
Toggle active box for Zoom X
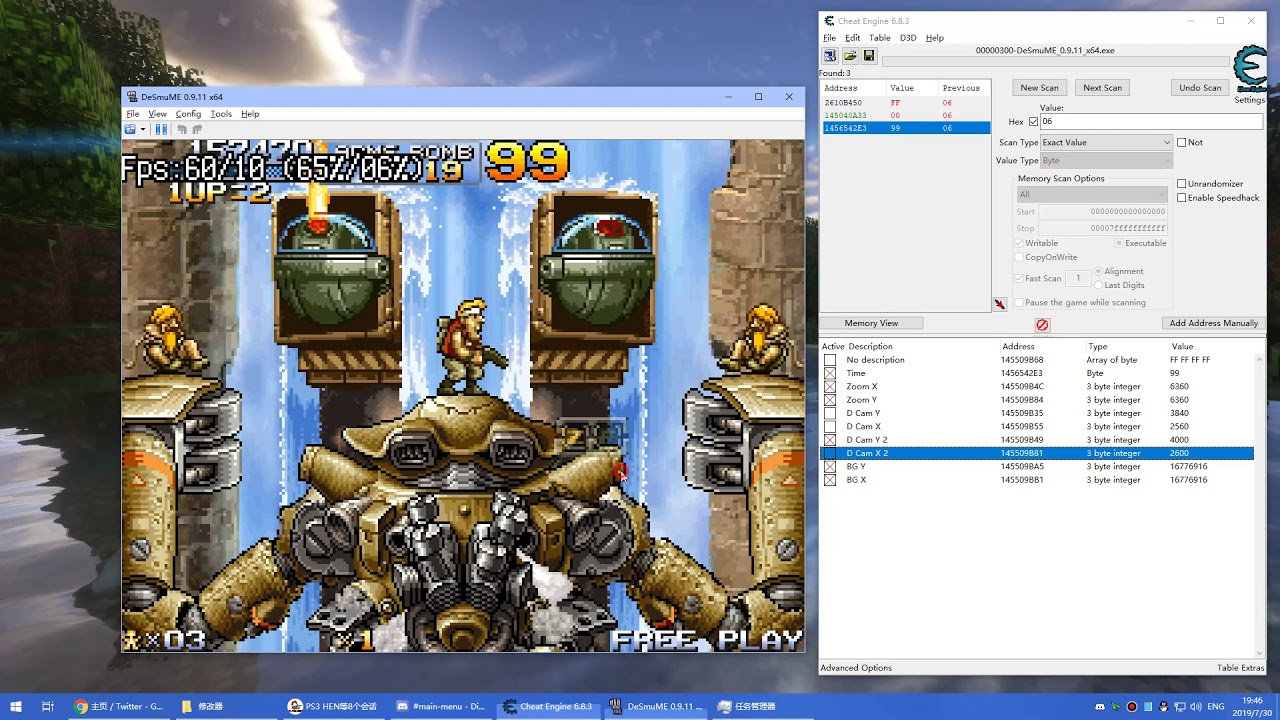click(830, 386)
